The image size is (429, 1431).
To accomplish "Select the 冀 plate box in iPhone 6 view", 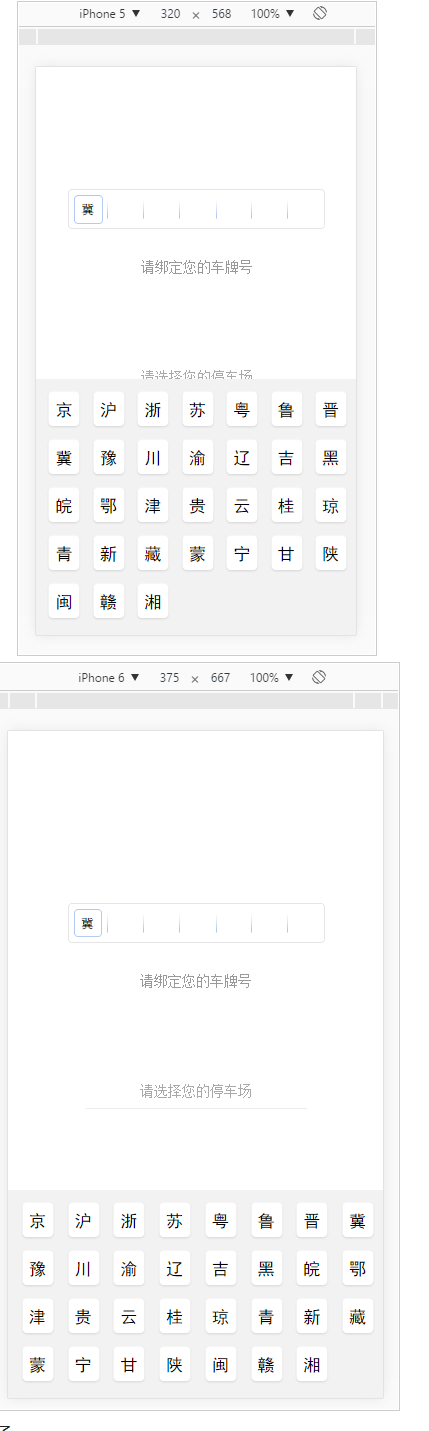I will tap(88, 923).
